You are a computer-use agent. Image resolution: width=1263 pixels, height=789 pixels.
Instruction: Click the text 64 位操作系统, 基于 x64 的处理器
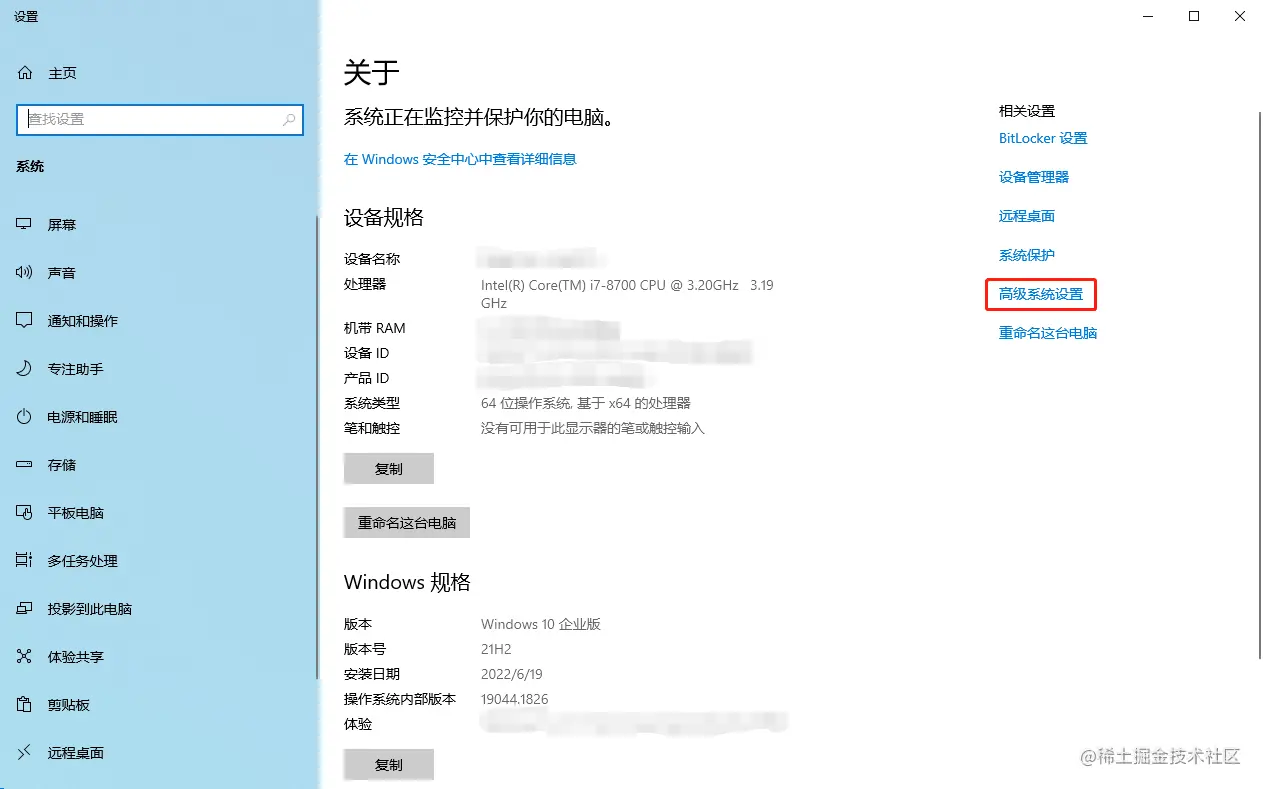586,403
